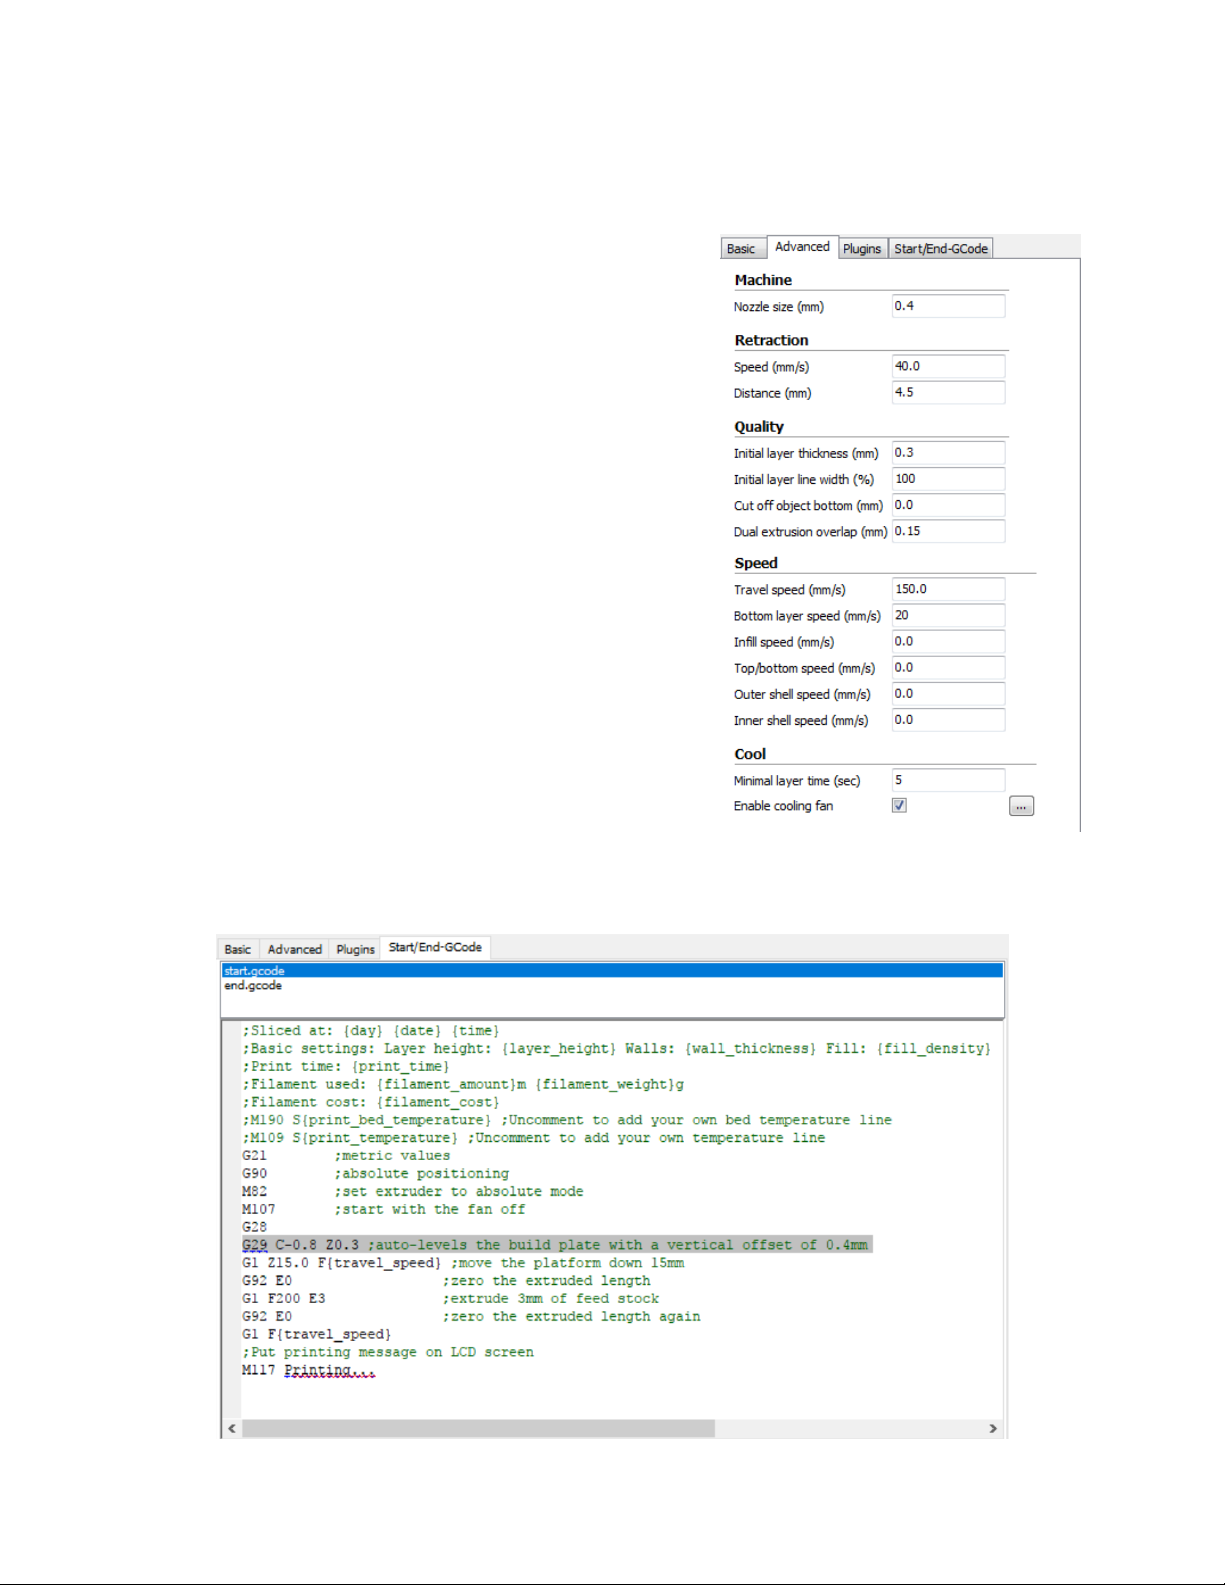
Task: Click the final 'G1 F{travel_speed}' line
Action: click(x=316, y=1334)
